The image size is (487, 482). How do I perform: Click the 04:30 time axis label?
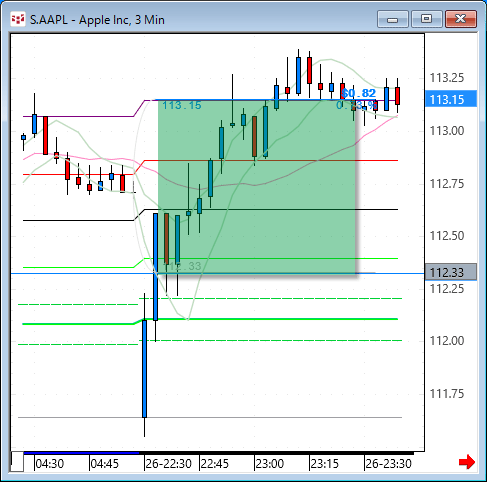click(49, 464)
